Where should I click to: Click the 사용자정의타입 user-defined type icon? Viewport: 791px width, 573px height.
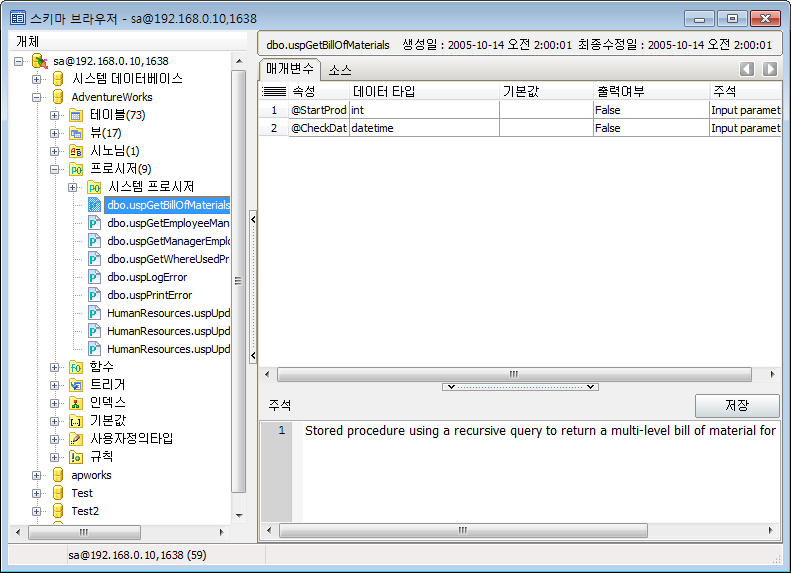click(x=76, y=439)
